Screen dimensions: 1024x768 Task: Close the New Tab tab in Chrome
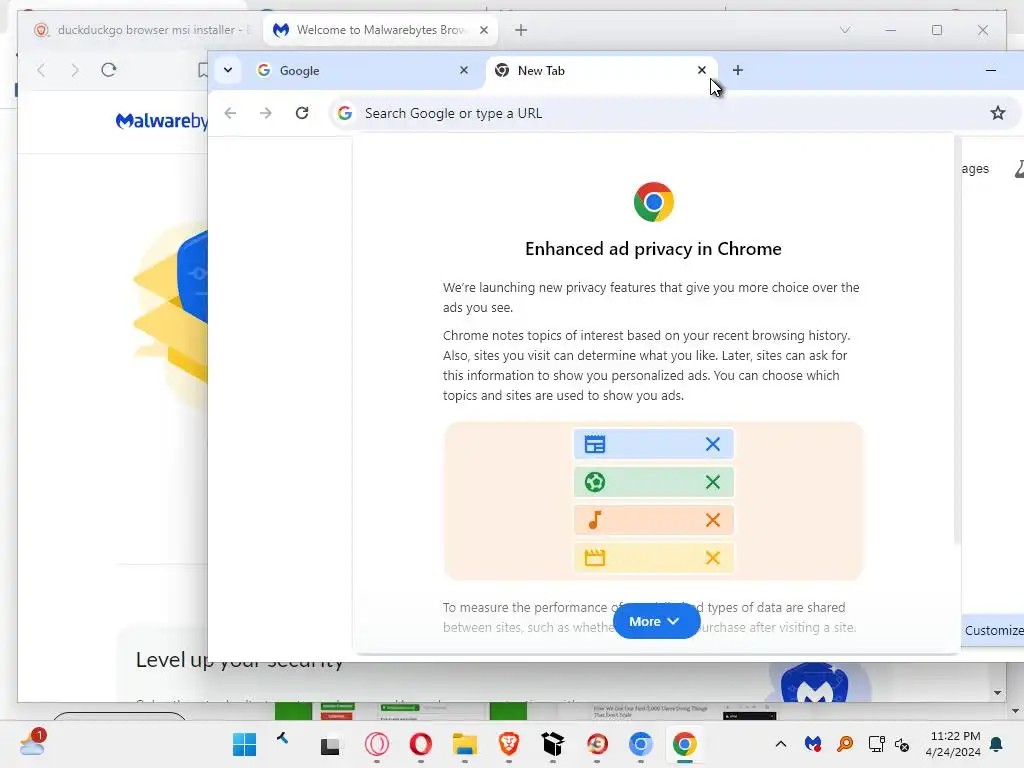[701, 70]
